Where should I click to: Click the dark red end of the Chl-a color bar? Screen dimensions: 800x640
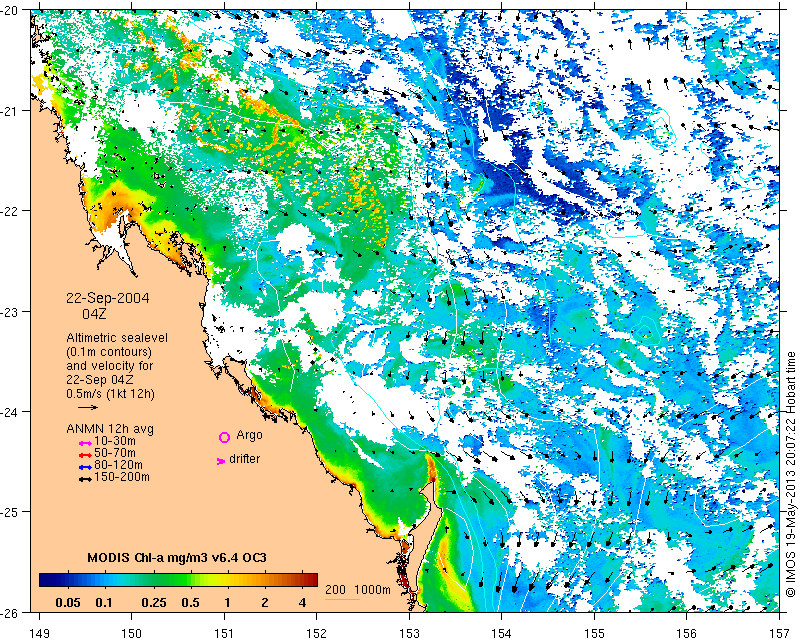click(312, 580)
